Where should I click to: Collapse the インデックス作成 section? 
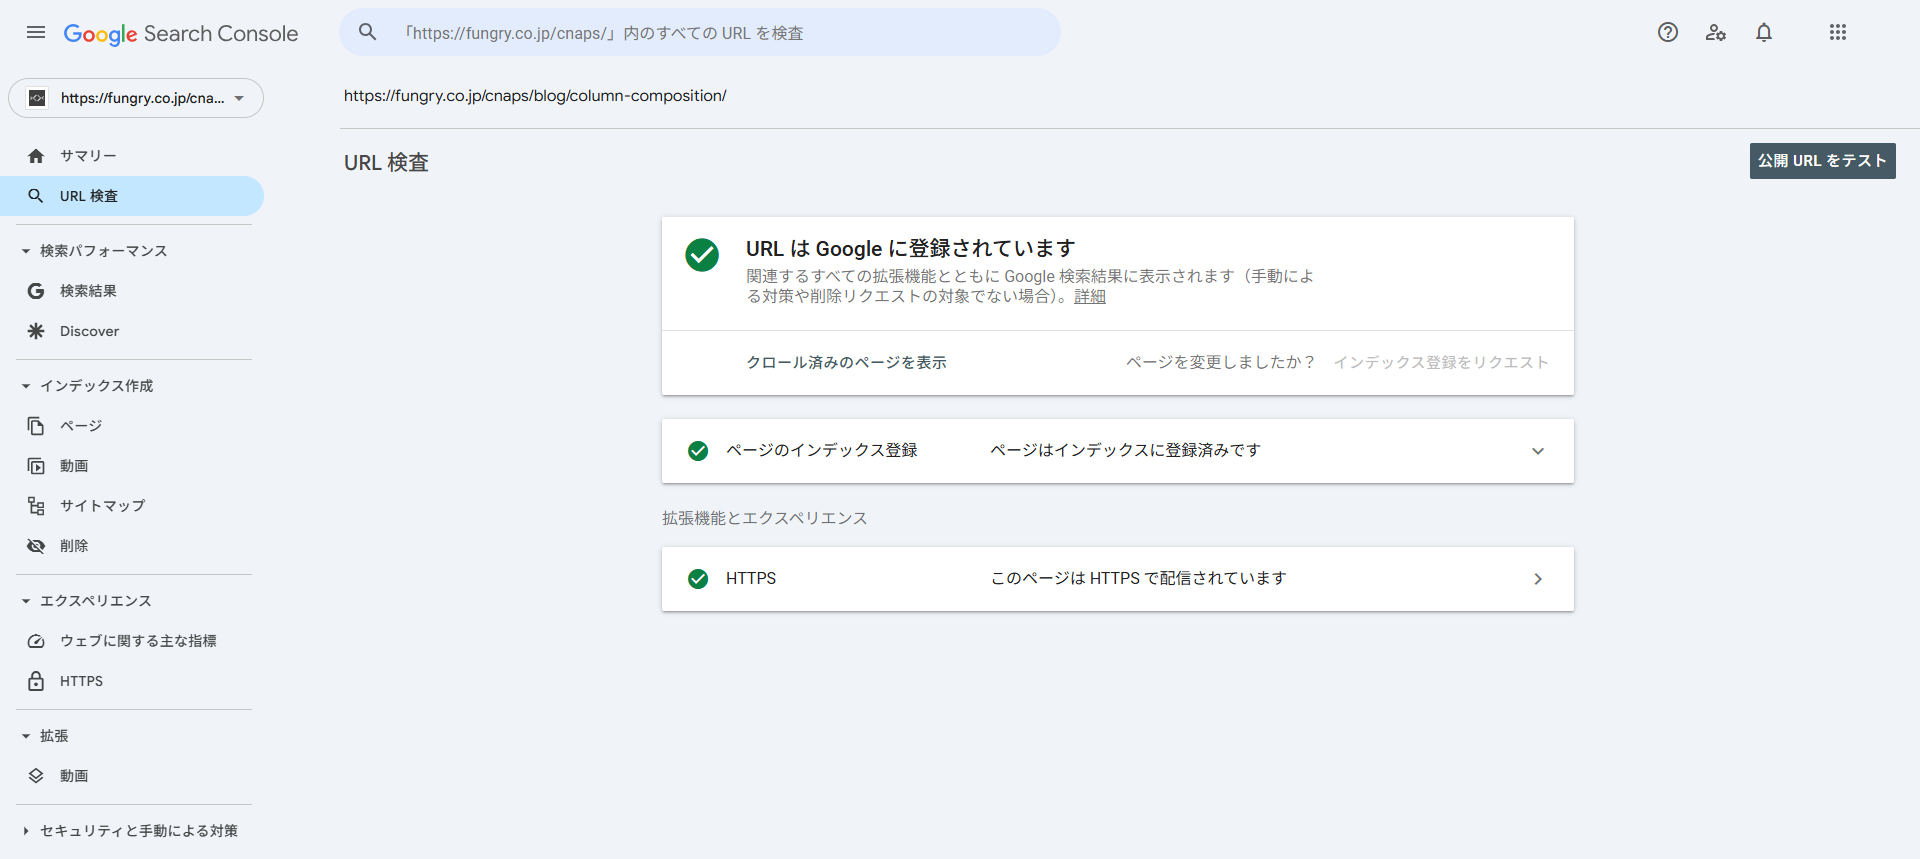coord(26,386)
